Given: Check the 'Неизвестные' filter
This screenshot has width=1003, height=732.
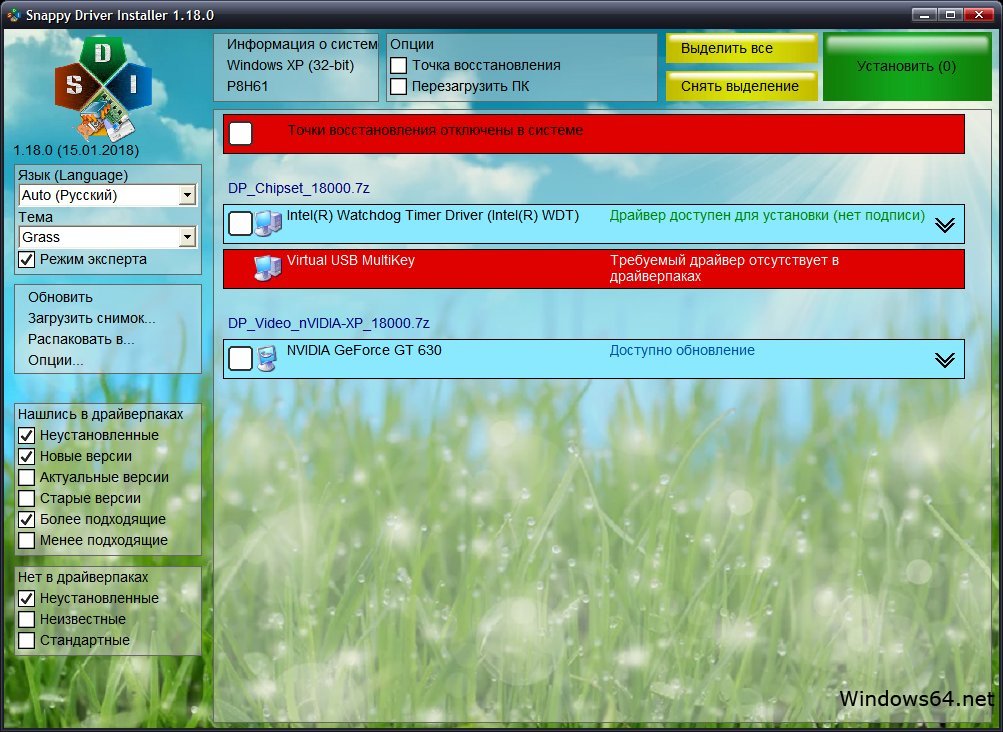Looking at the screenshot, I should (26, 619).
